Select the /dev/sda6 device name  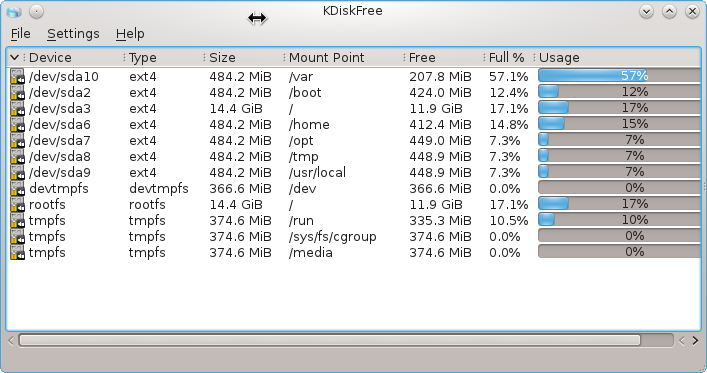pos(60,125)
